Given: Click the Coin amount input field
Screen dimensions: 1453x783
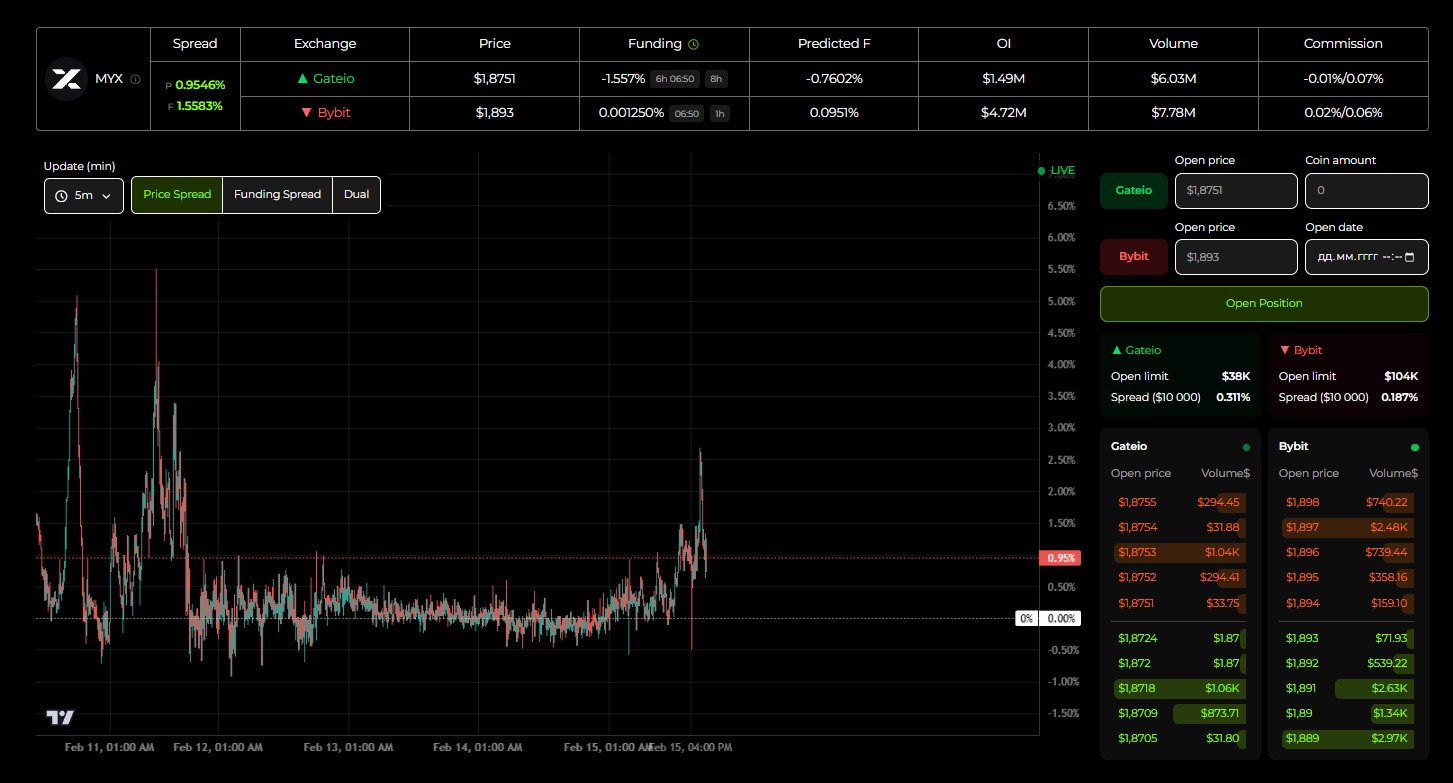Looking at the screenshot, I should (1366, 190).
